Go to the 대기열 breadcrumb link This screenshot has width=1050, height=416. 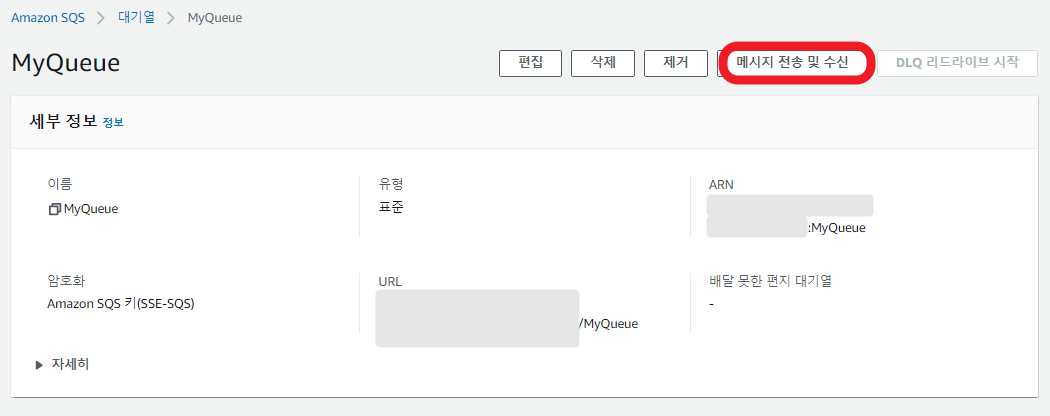click(x=137, y=18)
